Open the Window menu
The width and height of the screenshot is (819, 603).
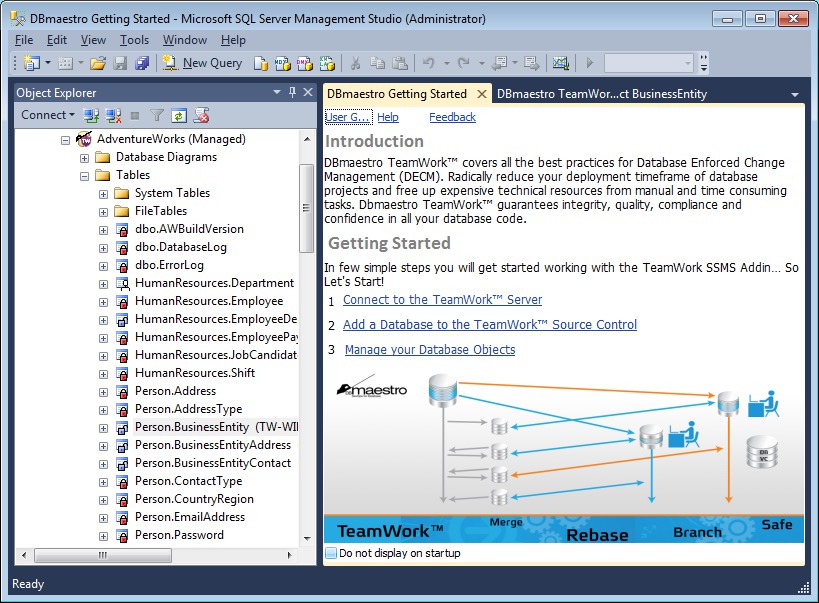(184, 40)
